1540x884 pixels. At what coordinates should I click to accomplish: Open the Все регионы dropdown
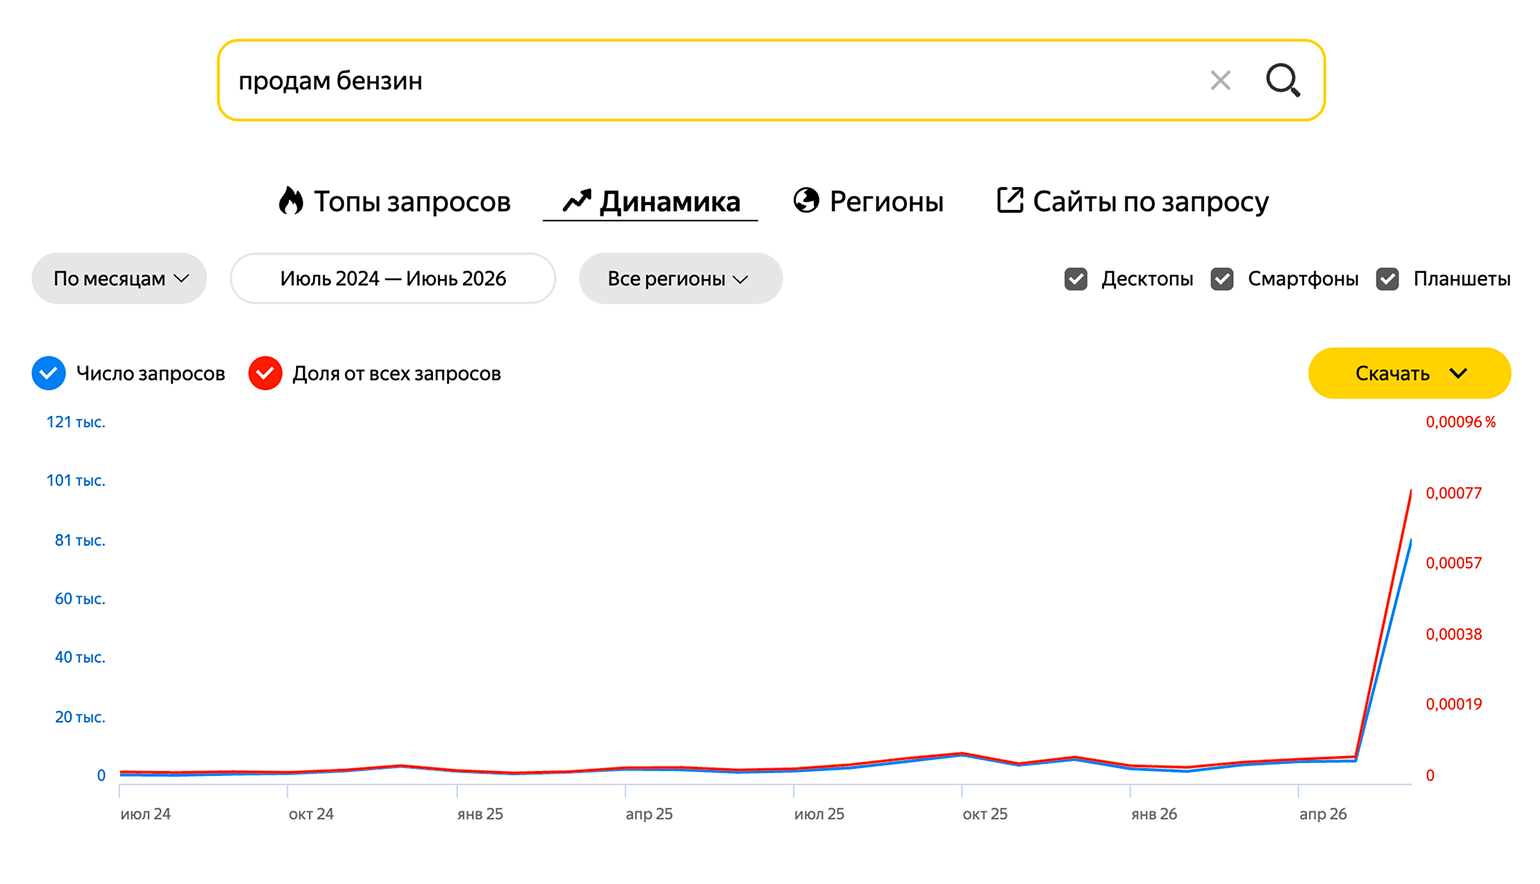pyautogui.click(x=680, y=278)
